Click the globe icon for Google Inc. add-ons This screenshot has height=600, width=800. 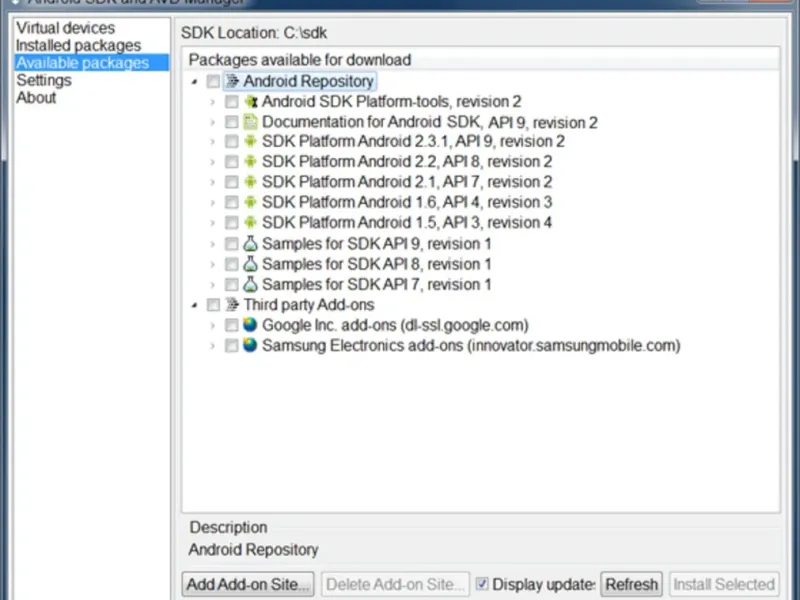250,325
